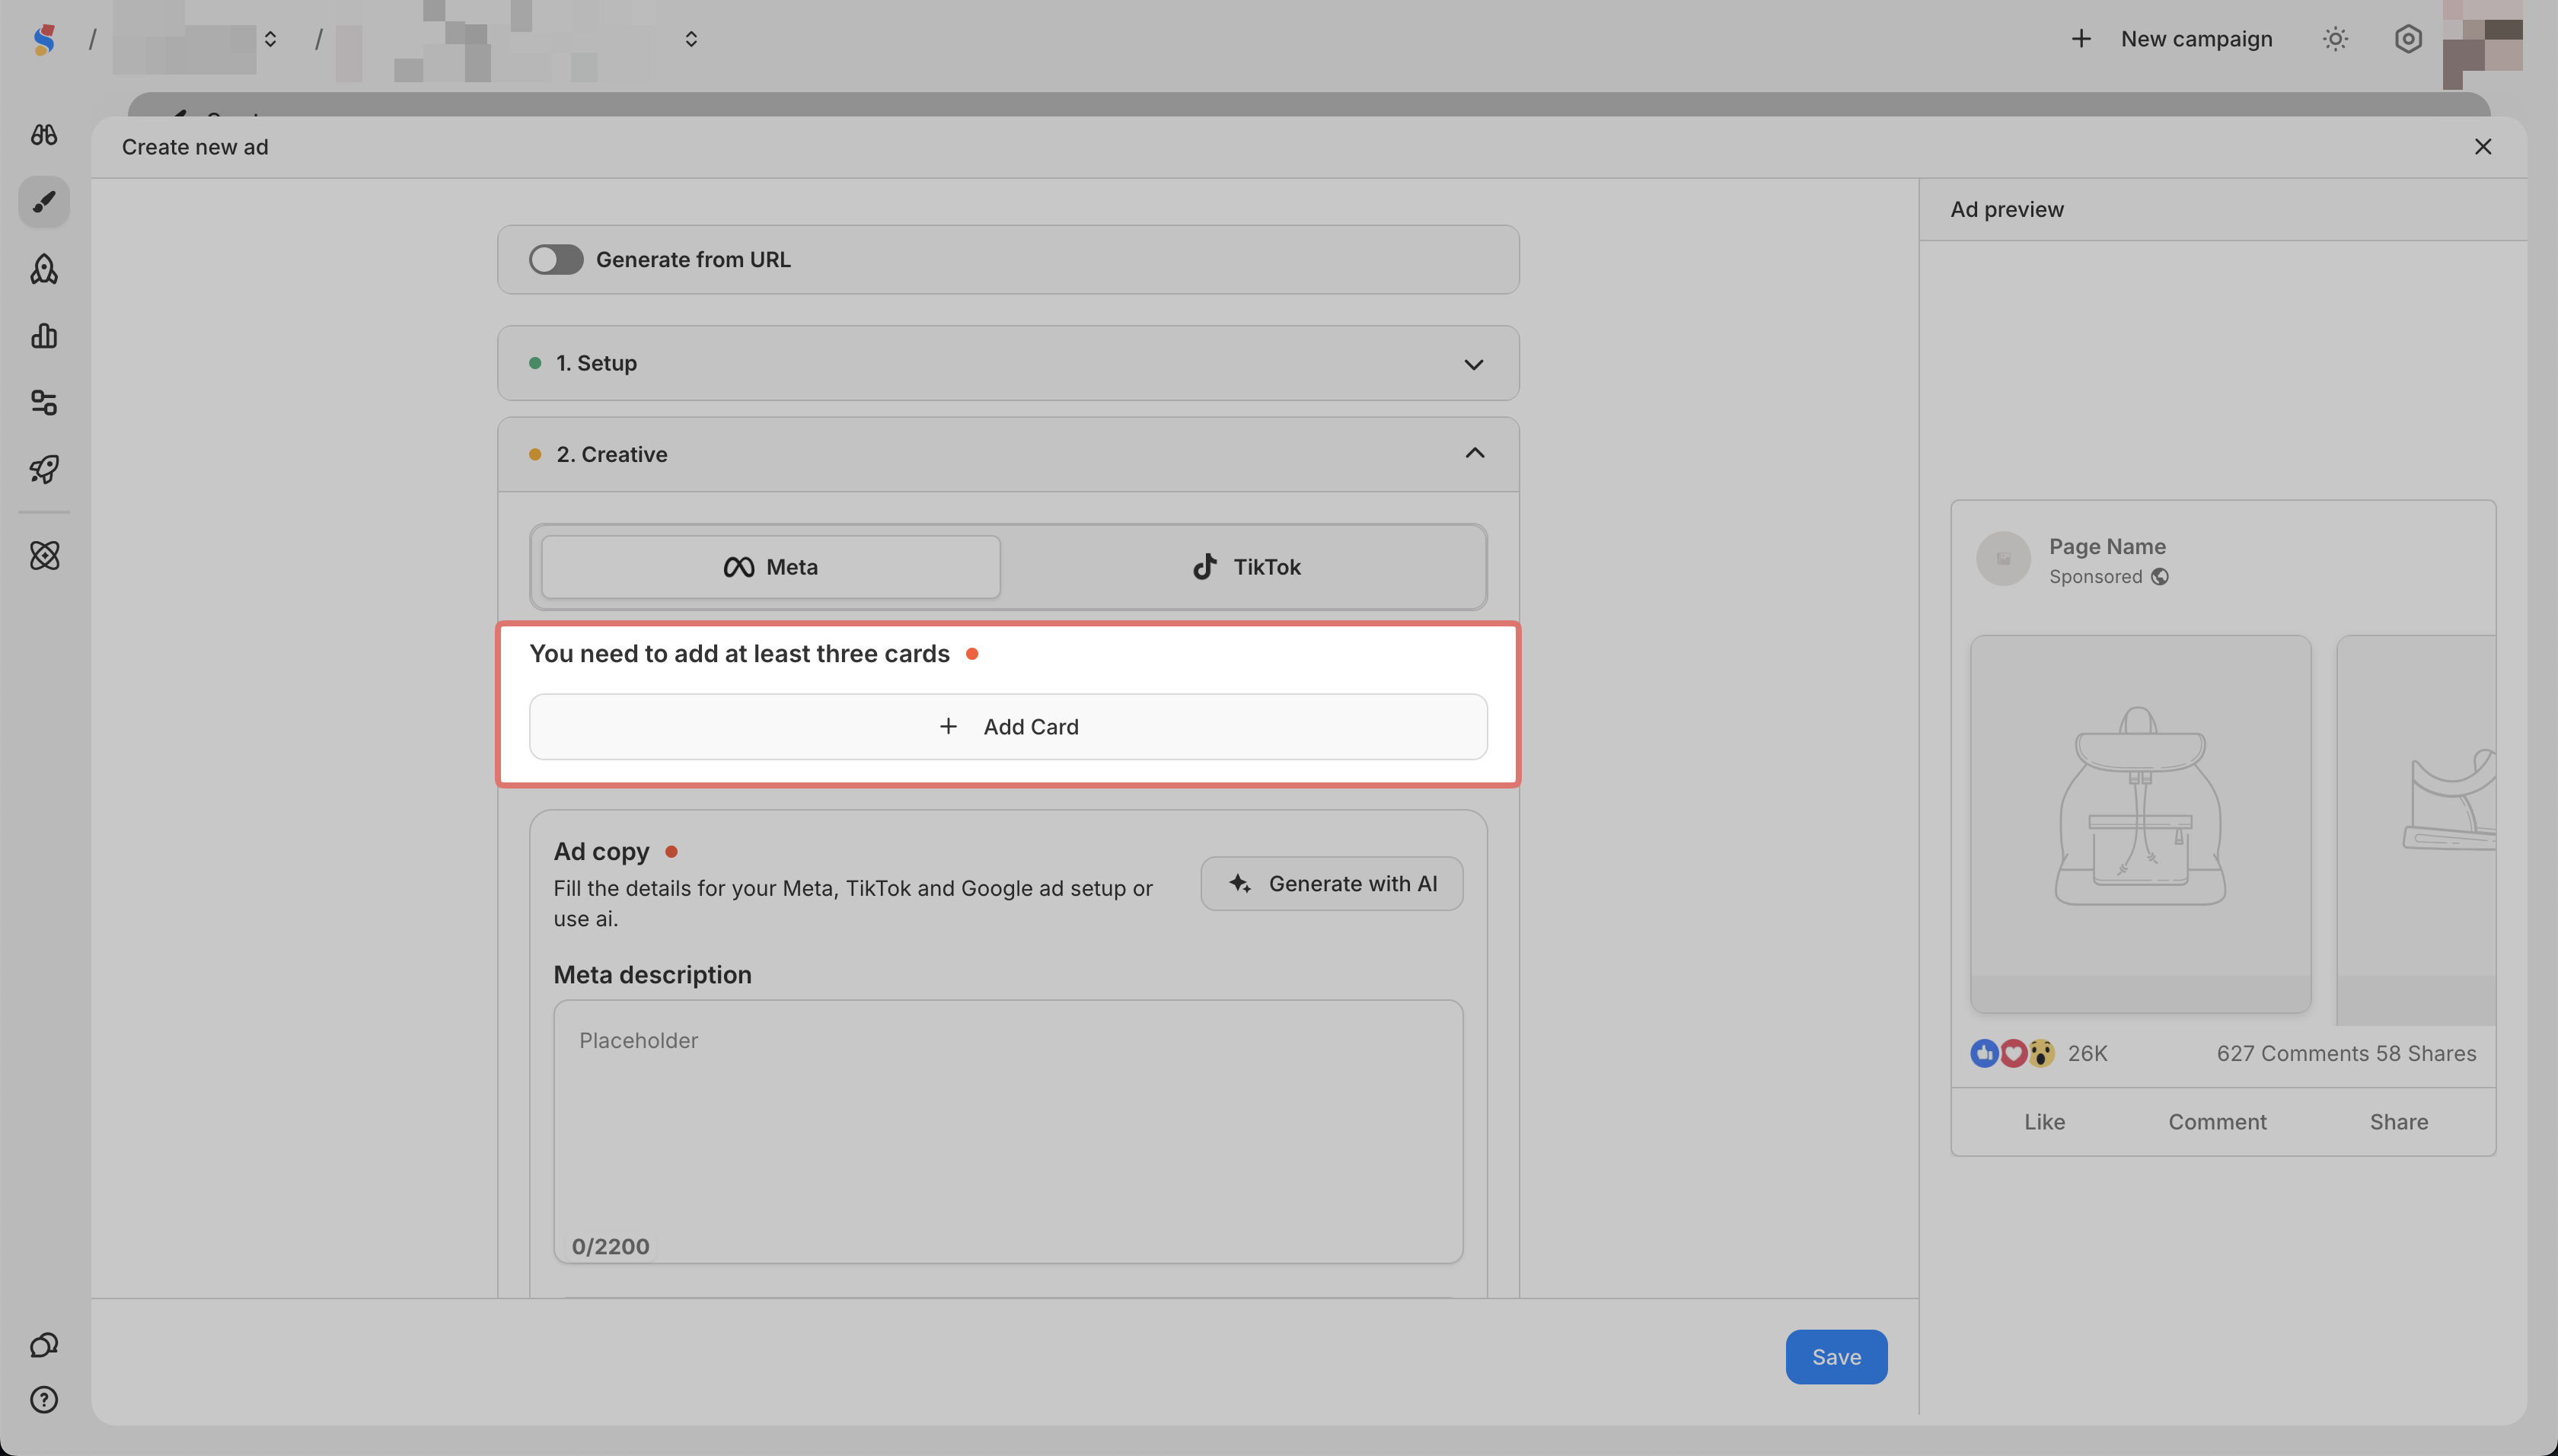
Task: Open the chat bubbles support icon
Action: (44, 1345)
